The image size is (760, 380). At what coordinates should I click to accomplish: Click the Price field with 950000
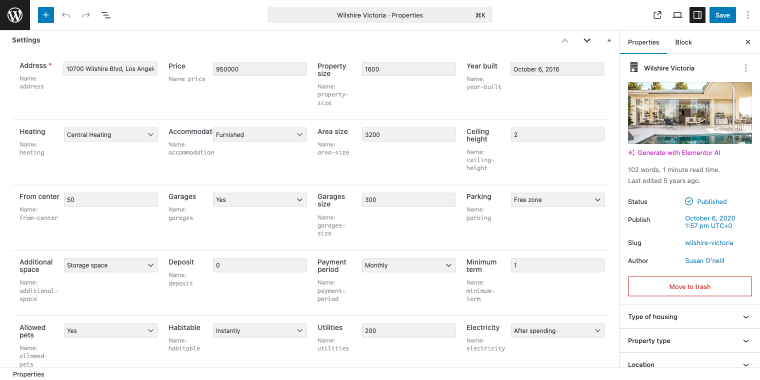260,69
